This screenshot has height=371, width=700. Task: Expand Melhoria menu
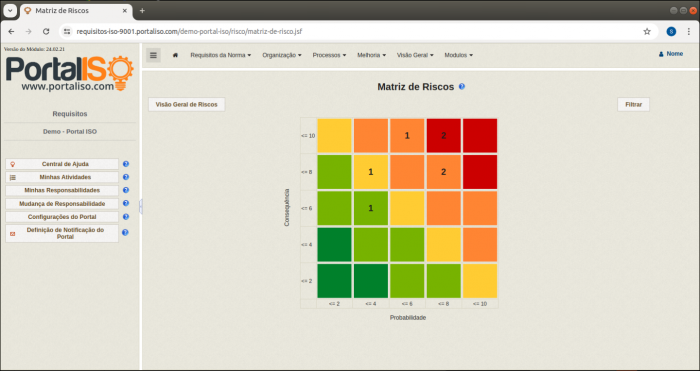[371, 55]
